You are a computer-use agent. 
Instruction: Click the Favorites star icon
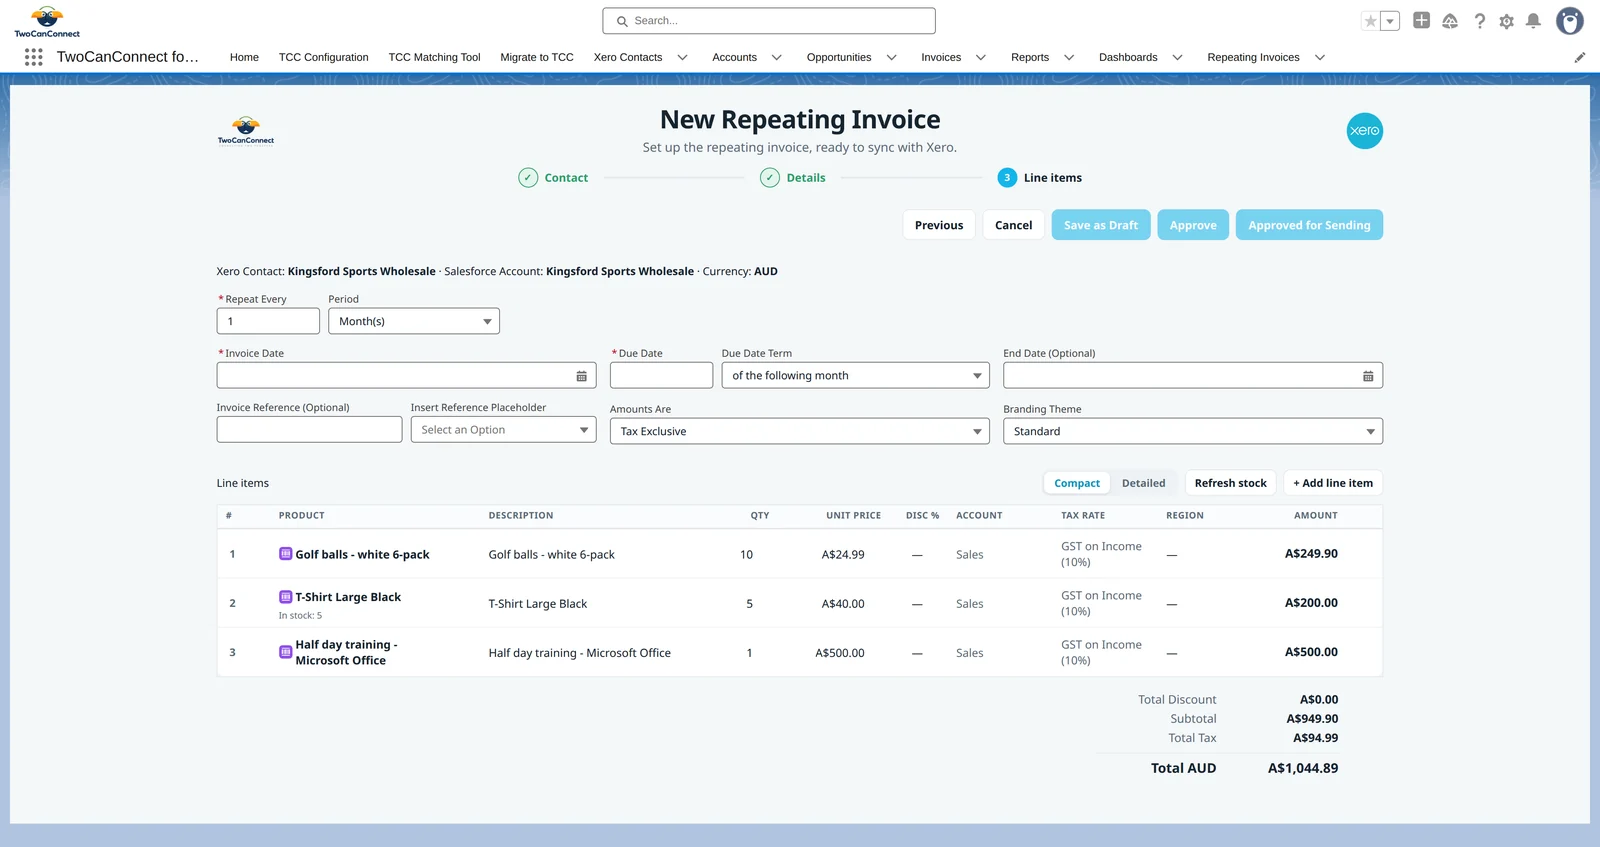1371,21
